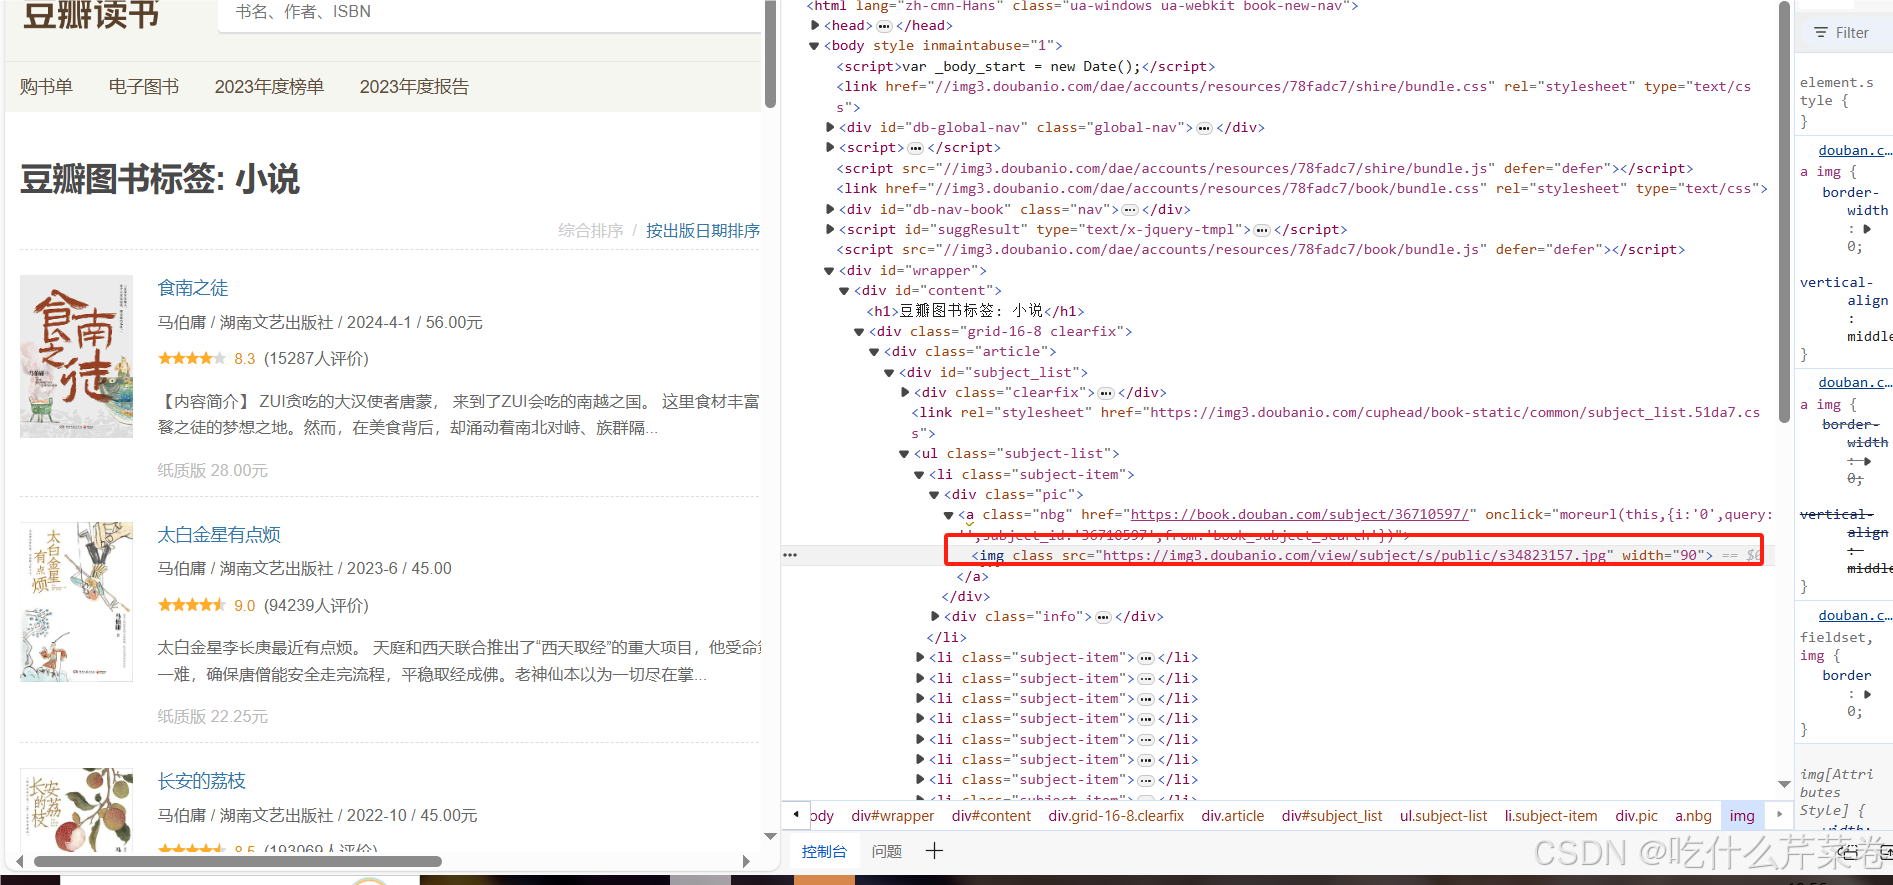Click the web page's vertical scrollbar thumb
The image size is (1893, 885).
[x=770, y=53]
